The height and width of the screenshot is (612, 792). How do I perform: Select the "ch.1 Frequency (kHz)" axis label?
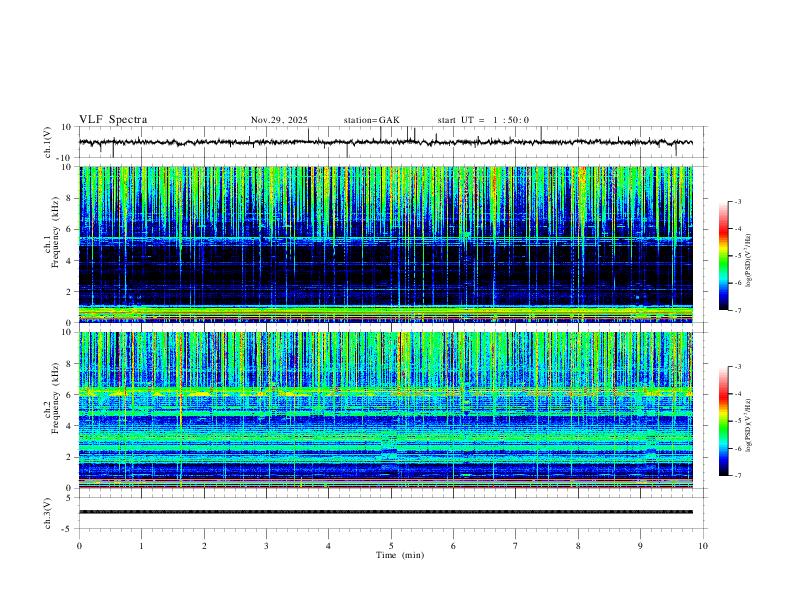pyautogui.click(x=52, y=231)
